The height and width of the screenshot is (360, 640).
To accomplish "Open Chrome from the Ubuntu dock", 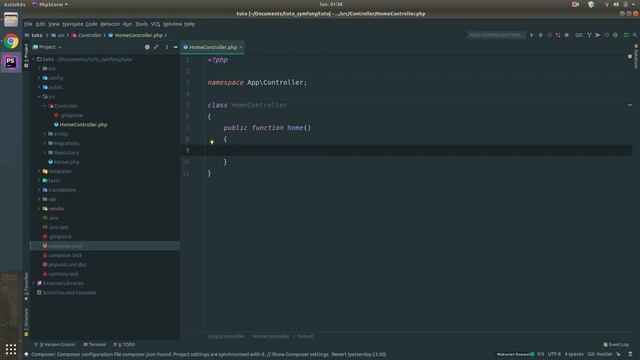I will point(11,41).
